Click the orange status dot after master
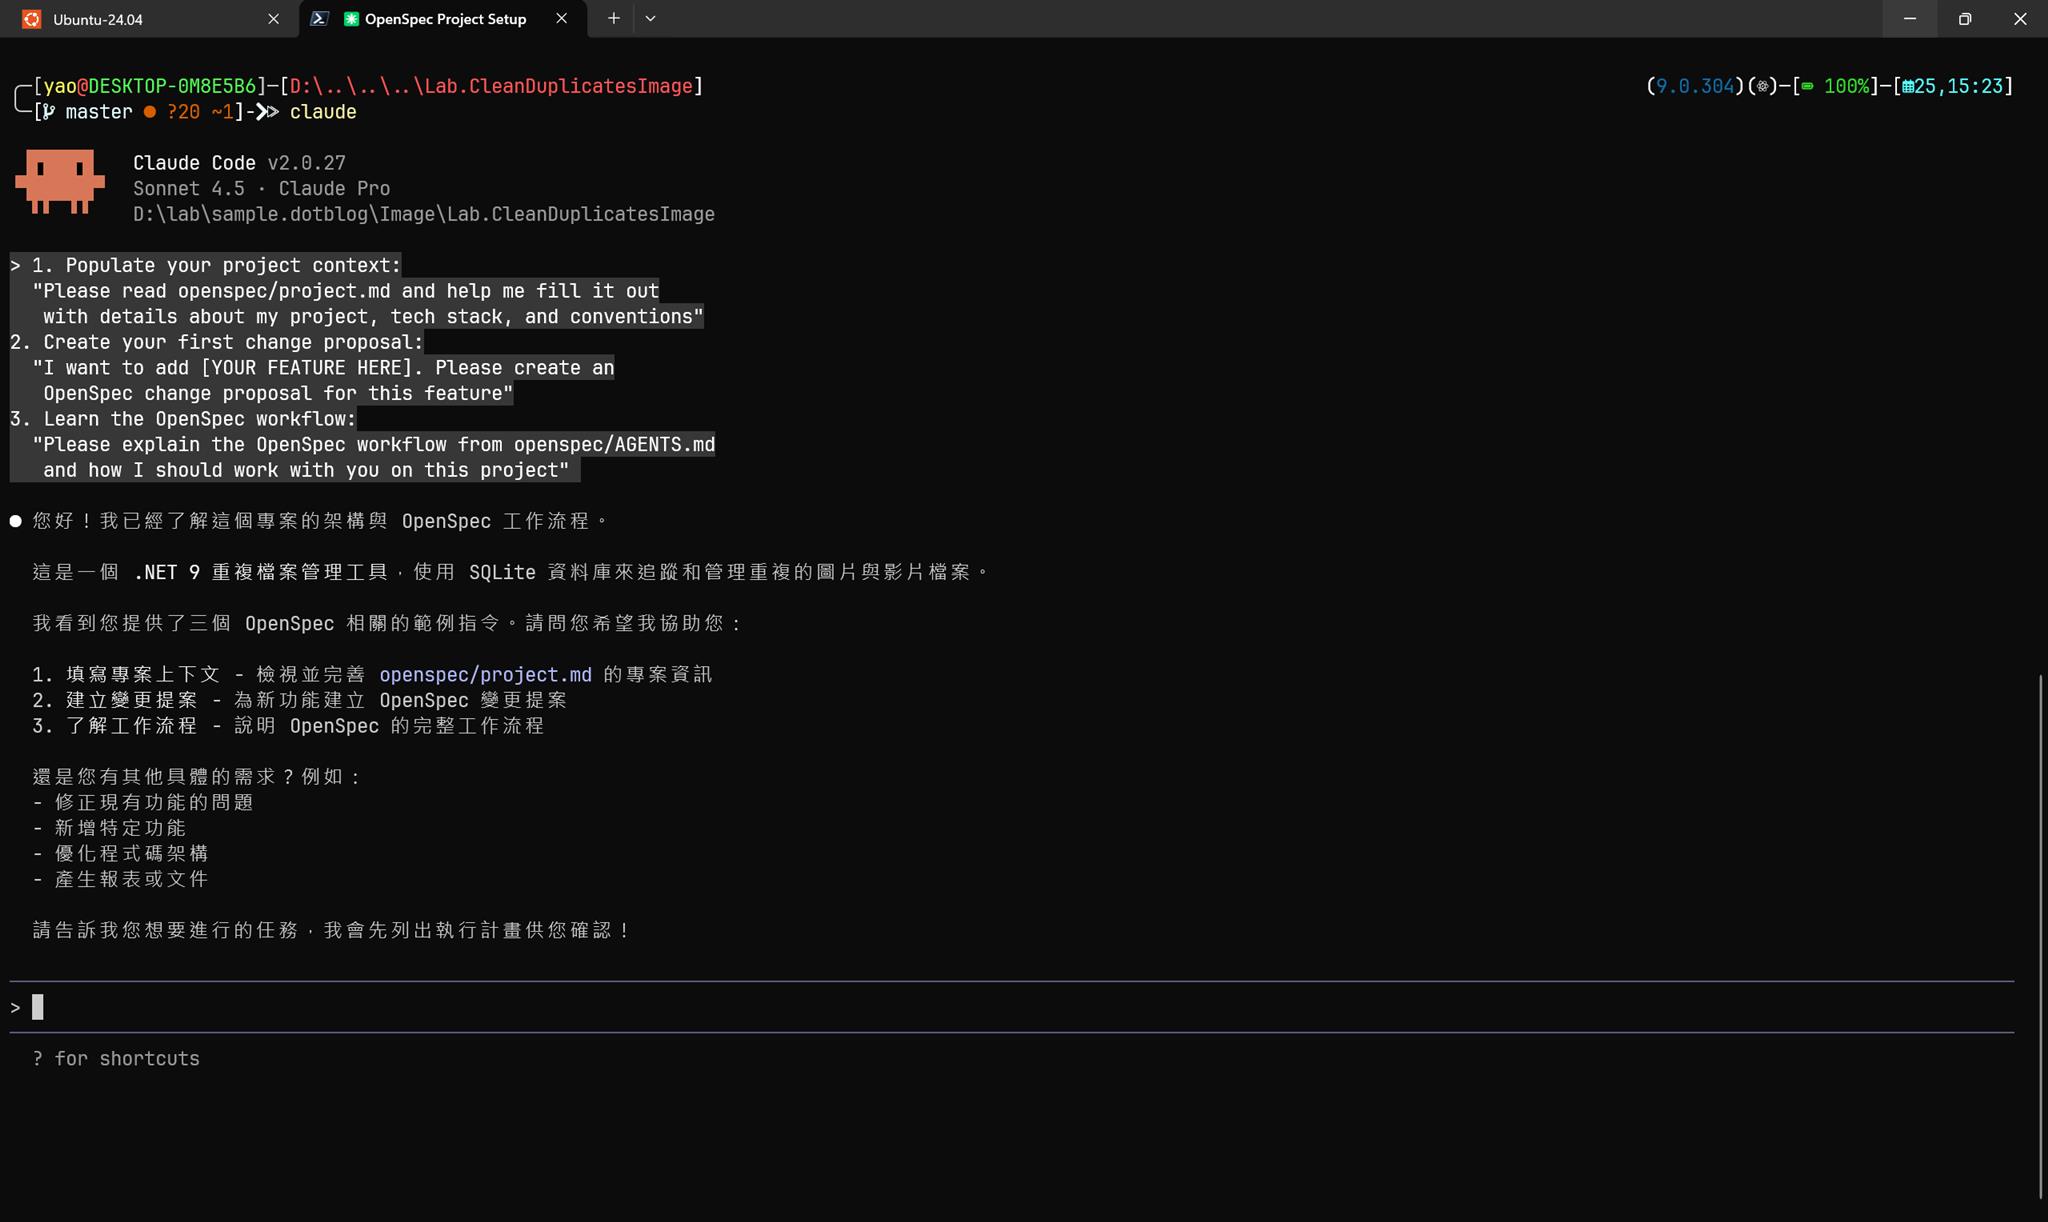This screenshot has height=1222, width=2048. click(x=149, y=112)
